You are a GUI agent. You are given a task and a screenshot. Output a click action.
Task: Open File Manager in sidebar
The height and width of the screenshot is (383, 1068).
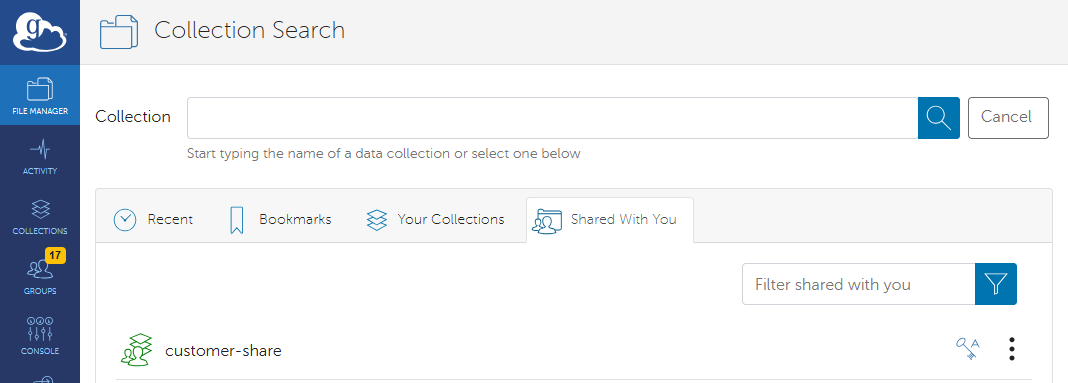tap(40, 95)
